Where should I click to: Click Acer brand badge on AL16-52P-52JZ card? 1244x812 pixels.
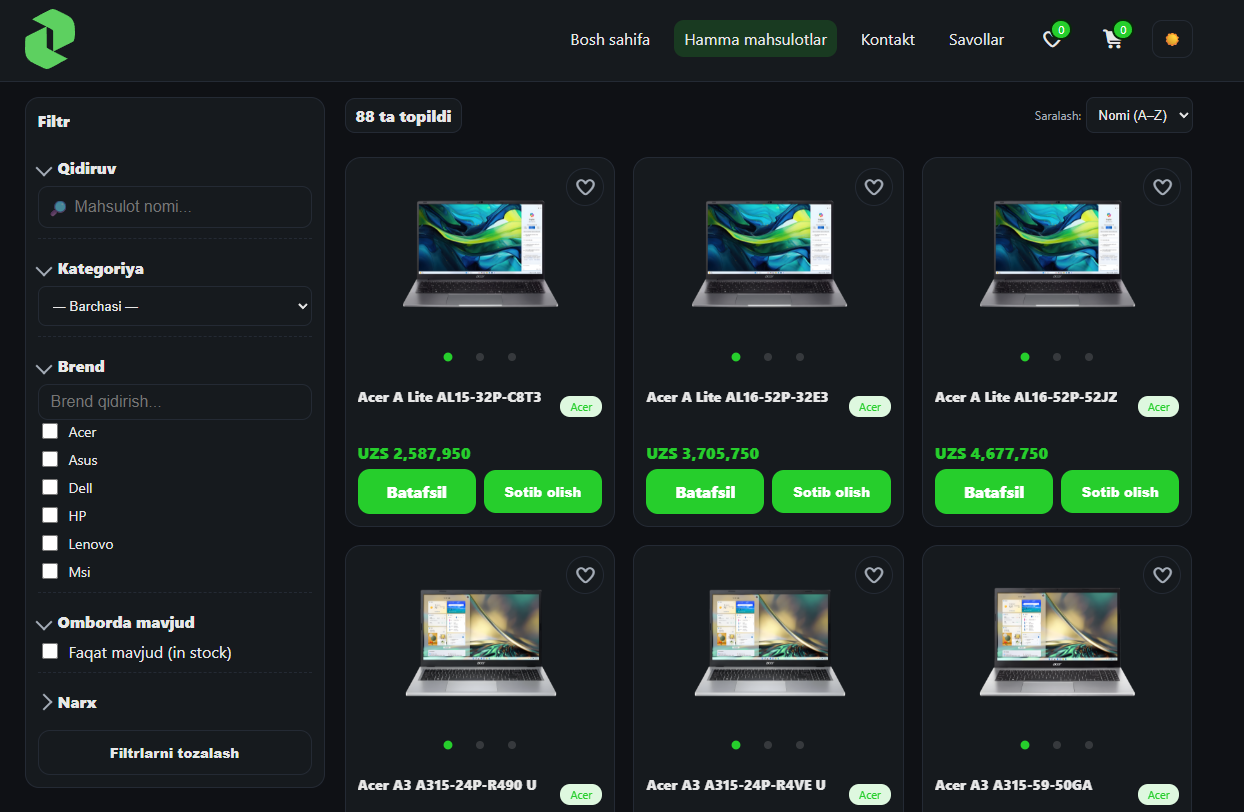click(1158, 407)
